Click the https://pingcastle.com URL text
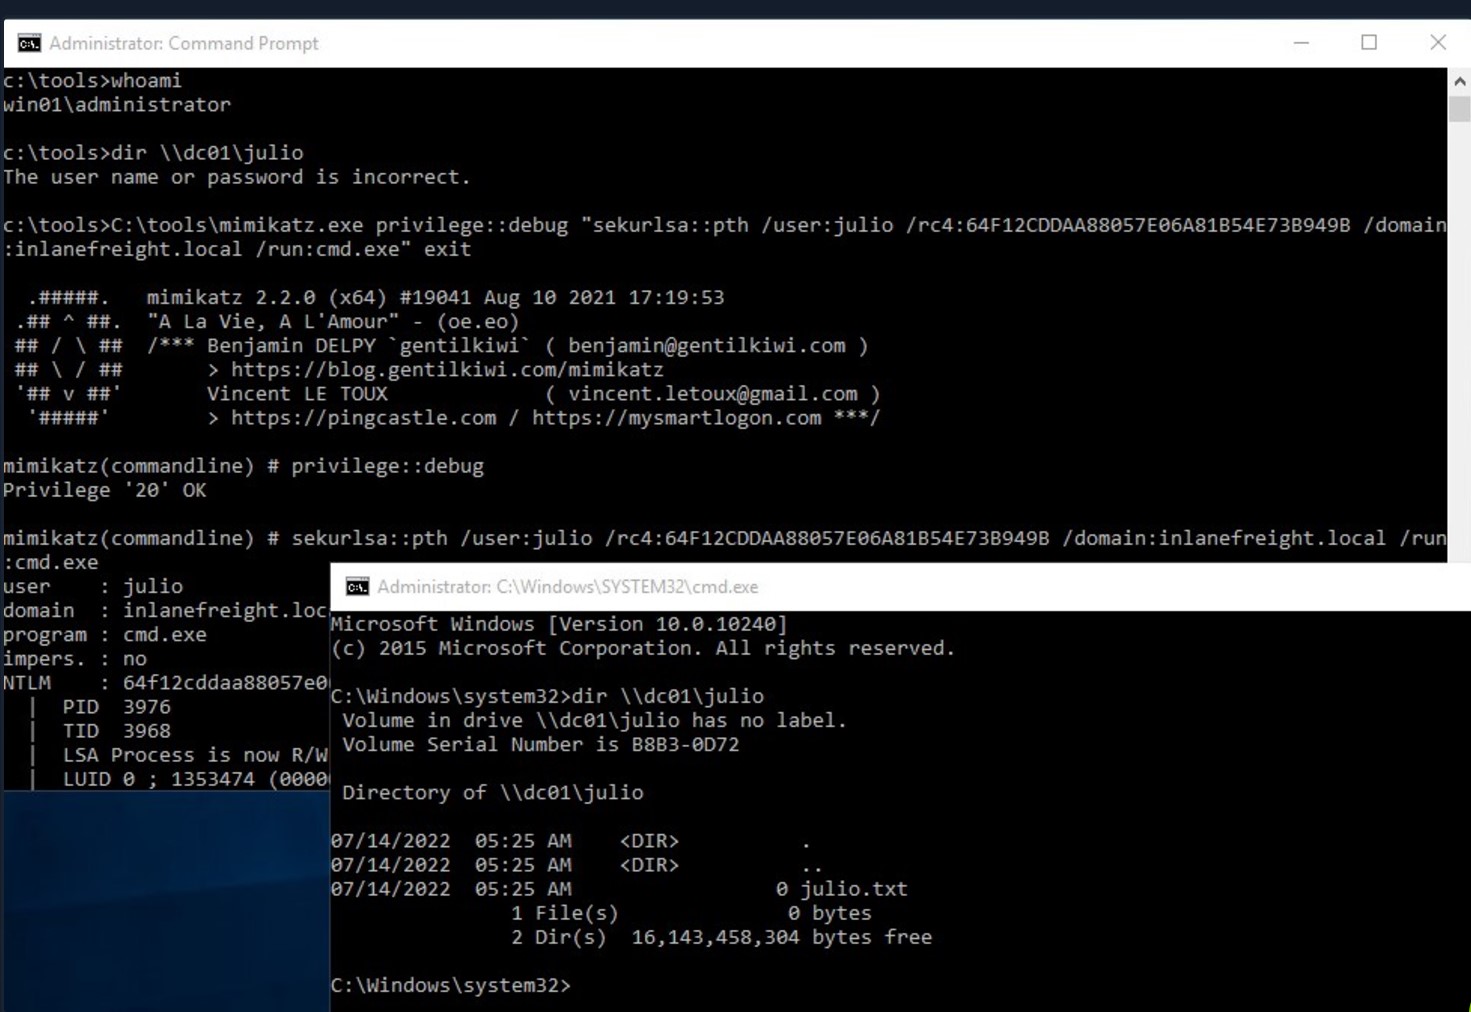1471x1012 pixels. click(x=364, y=418)
